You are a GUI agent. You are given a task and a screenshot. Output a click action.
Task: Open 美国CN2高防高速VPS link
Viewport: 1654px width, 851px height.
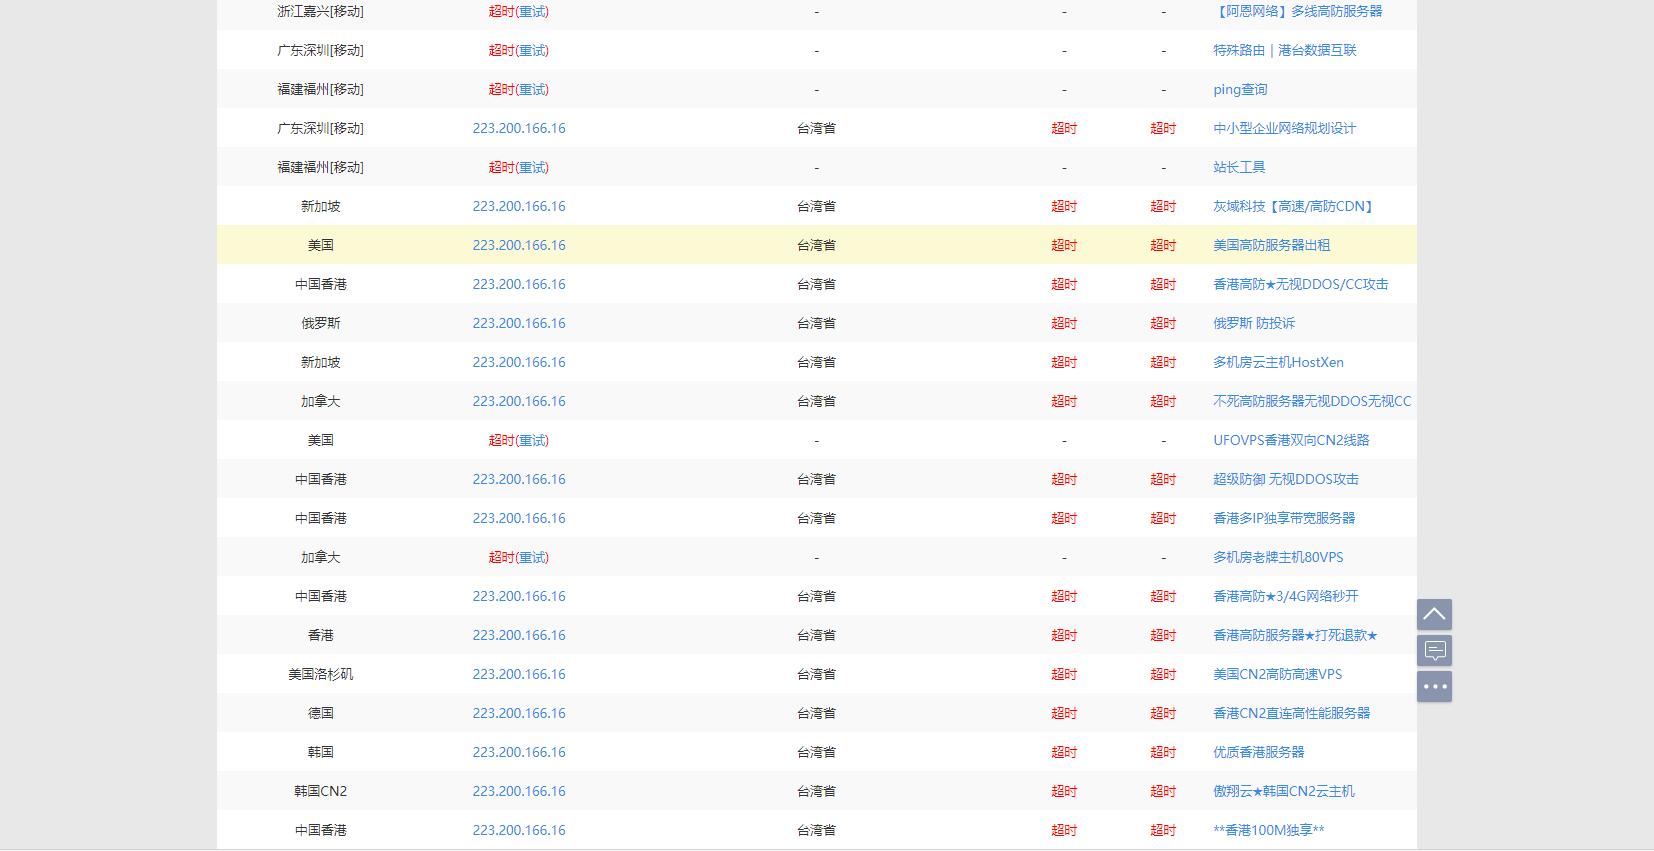(1277, 674)
